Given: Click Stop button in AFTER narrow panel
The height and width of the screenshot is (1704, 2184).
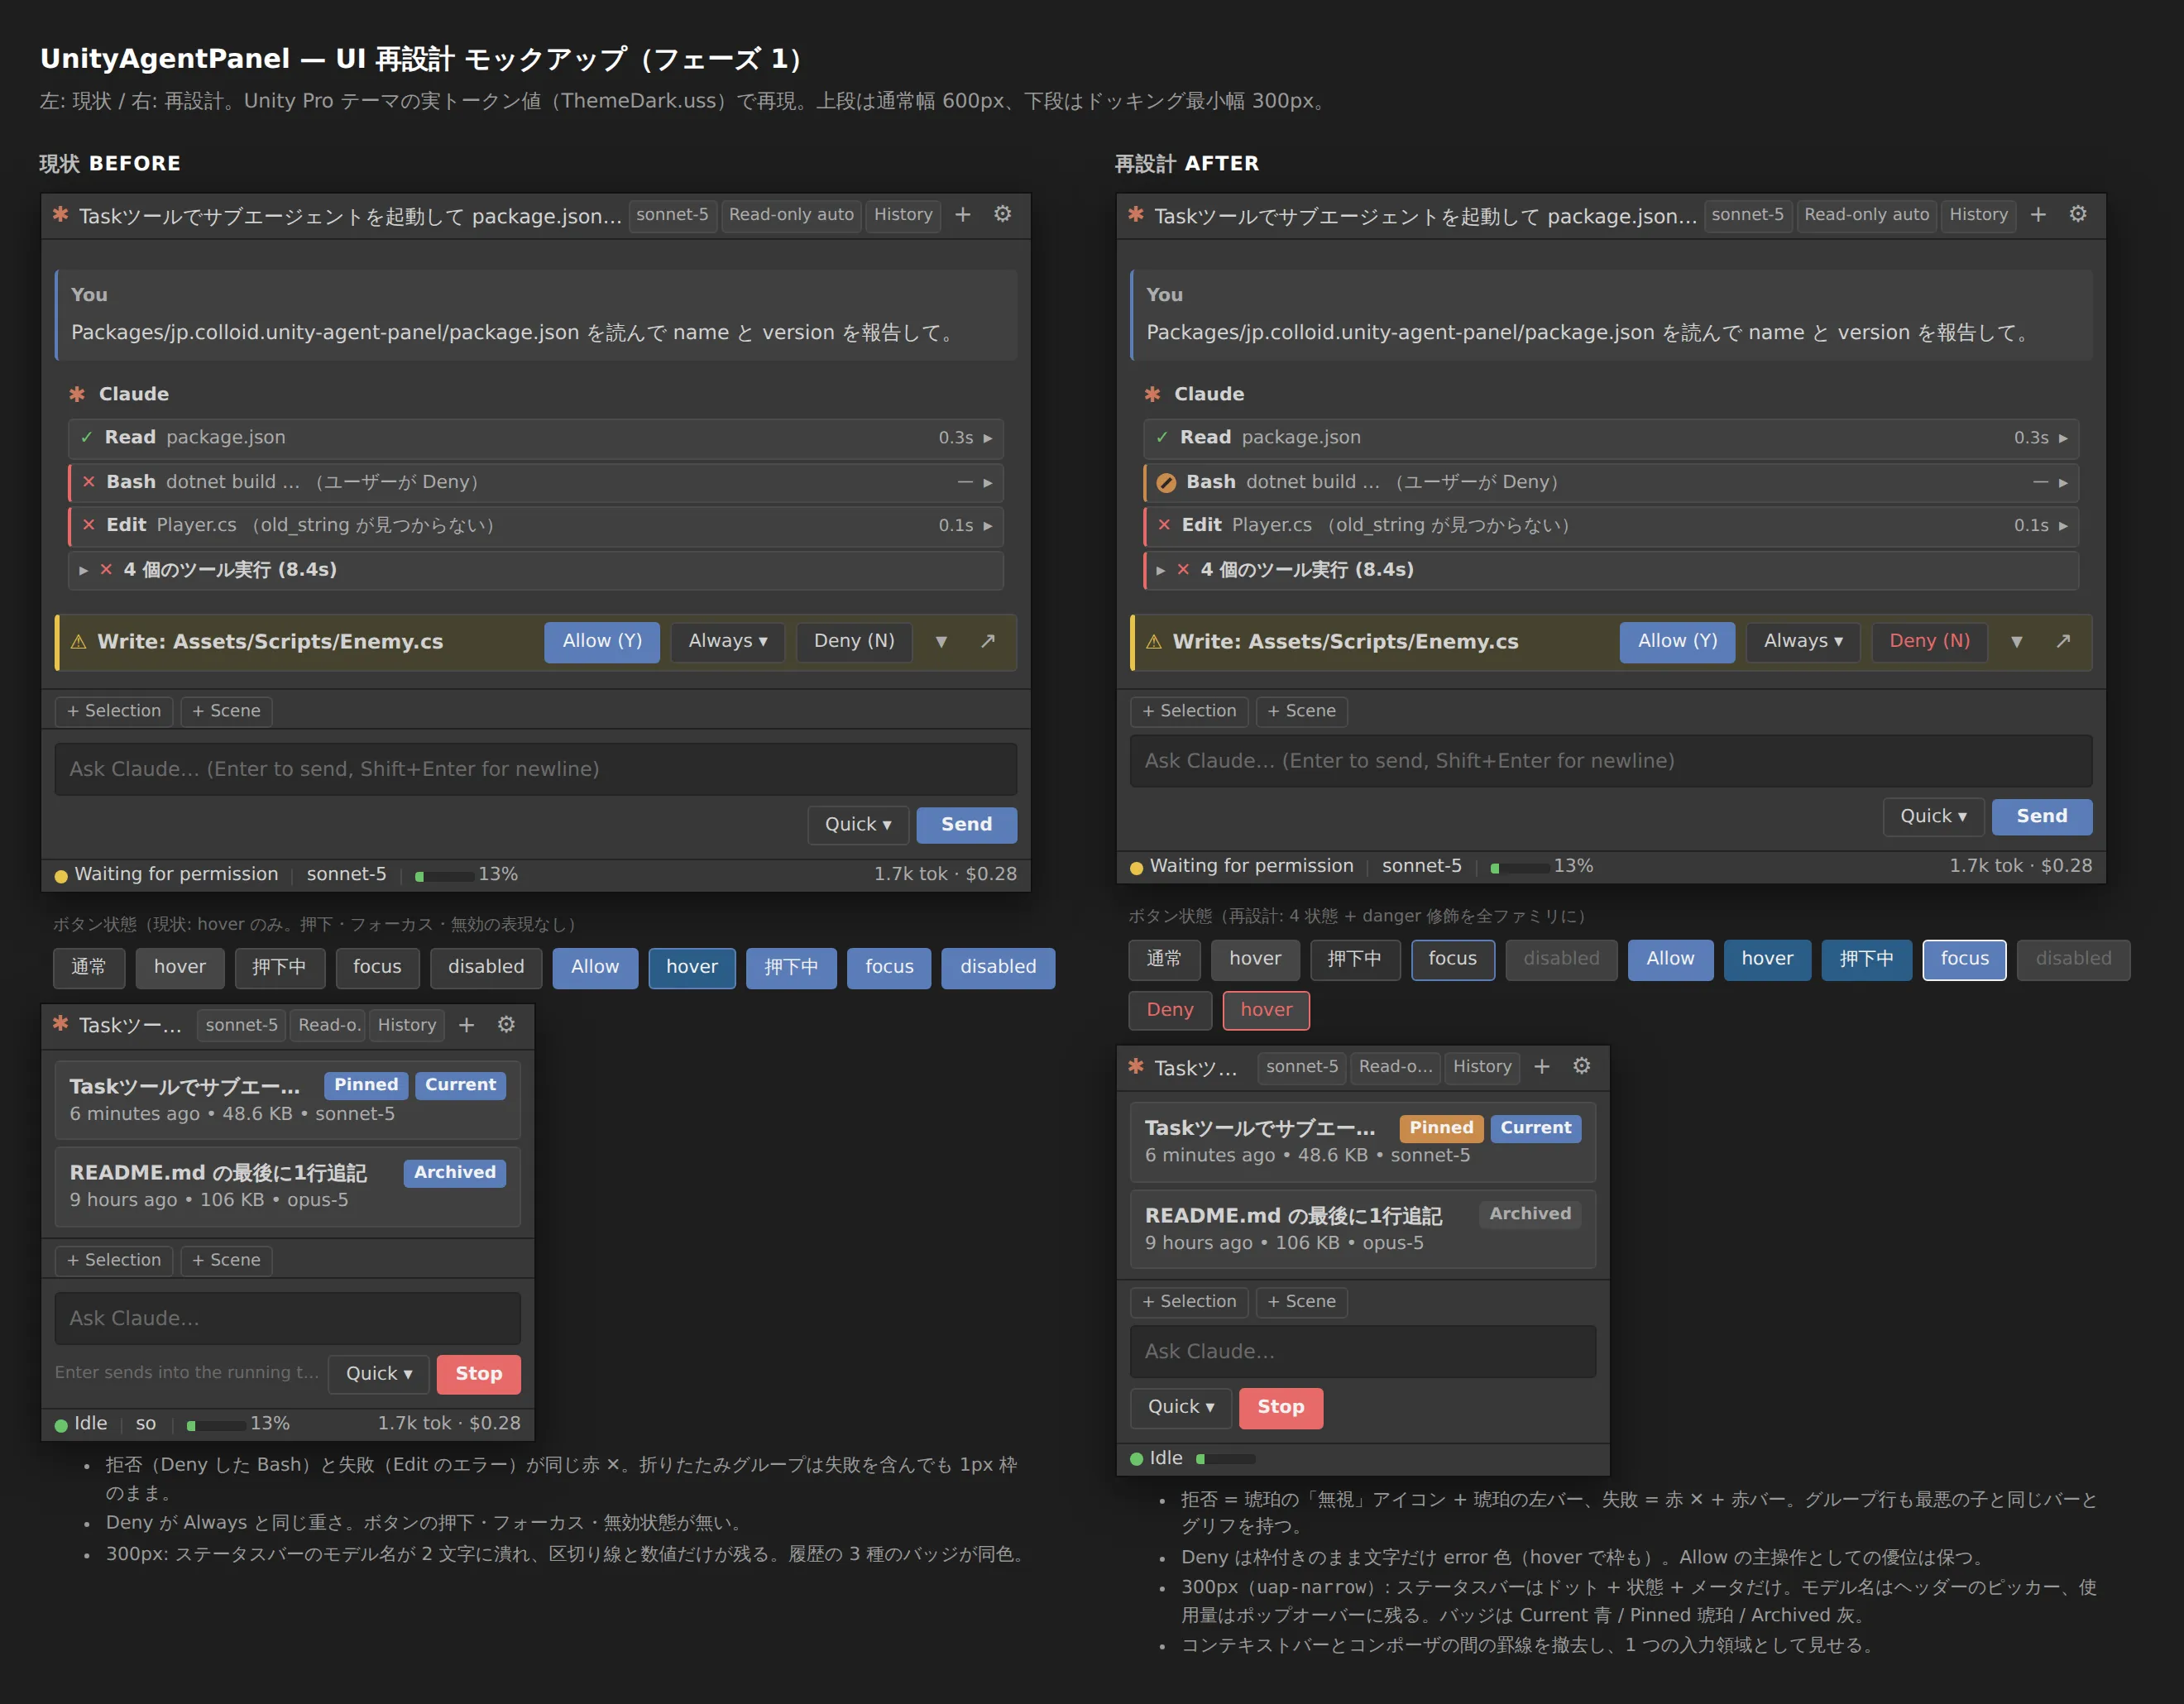Looking at the screenshot, I should [1281, 1407].
